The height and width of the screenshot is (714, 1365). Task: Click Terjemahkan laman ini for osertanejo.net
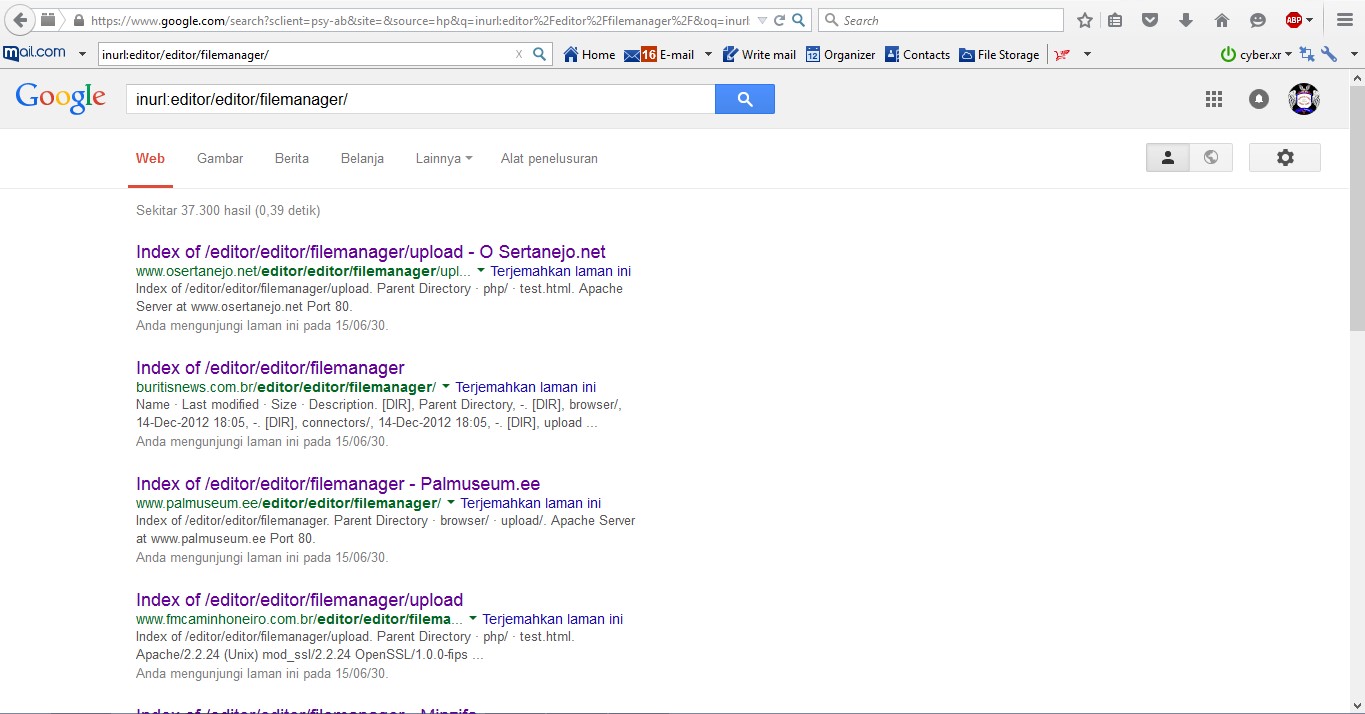(560, 271)
